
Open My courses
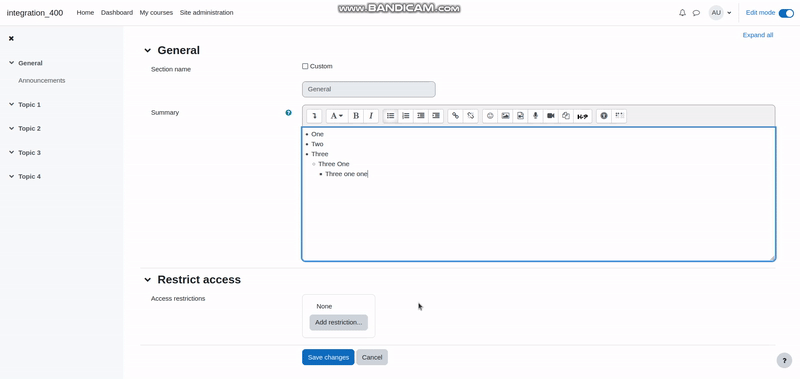coord(156,13)
